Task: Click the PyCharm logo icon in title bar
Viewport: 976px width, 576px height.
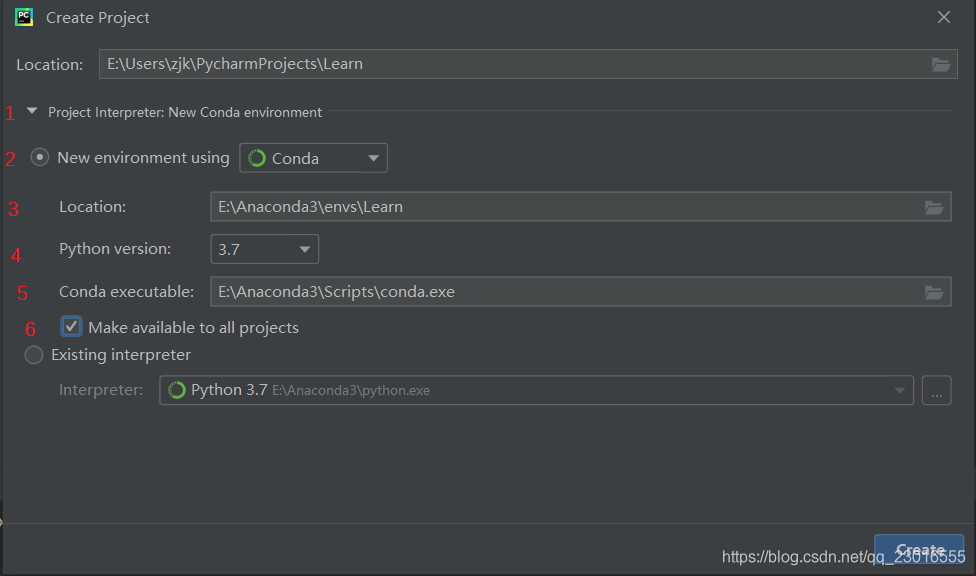Action: [x=24, y=17]
